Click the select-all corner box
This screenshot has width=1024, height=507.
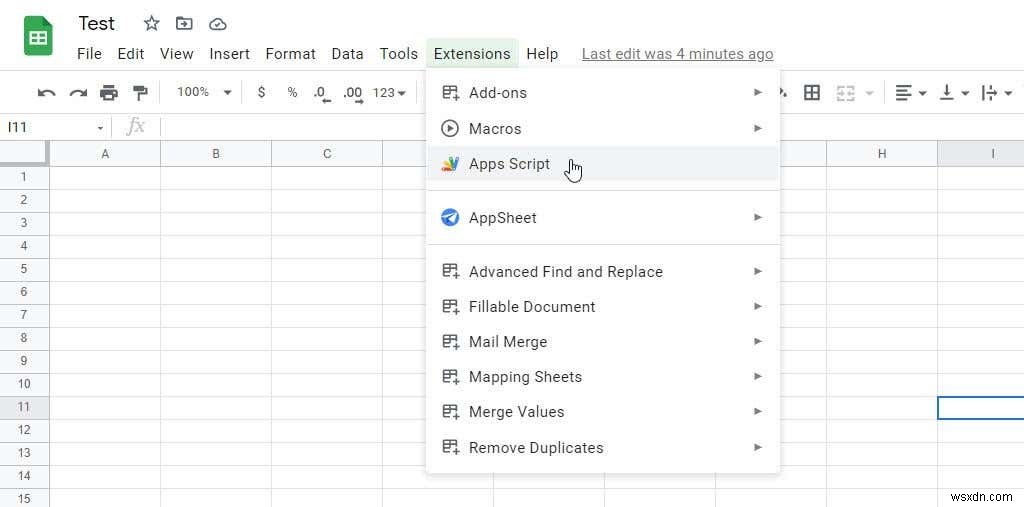click(x=24, y=153)
